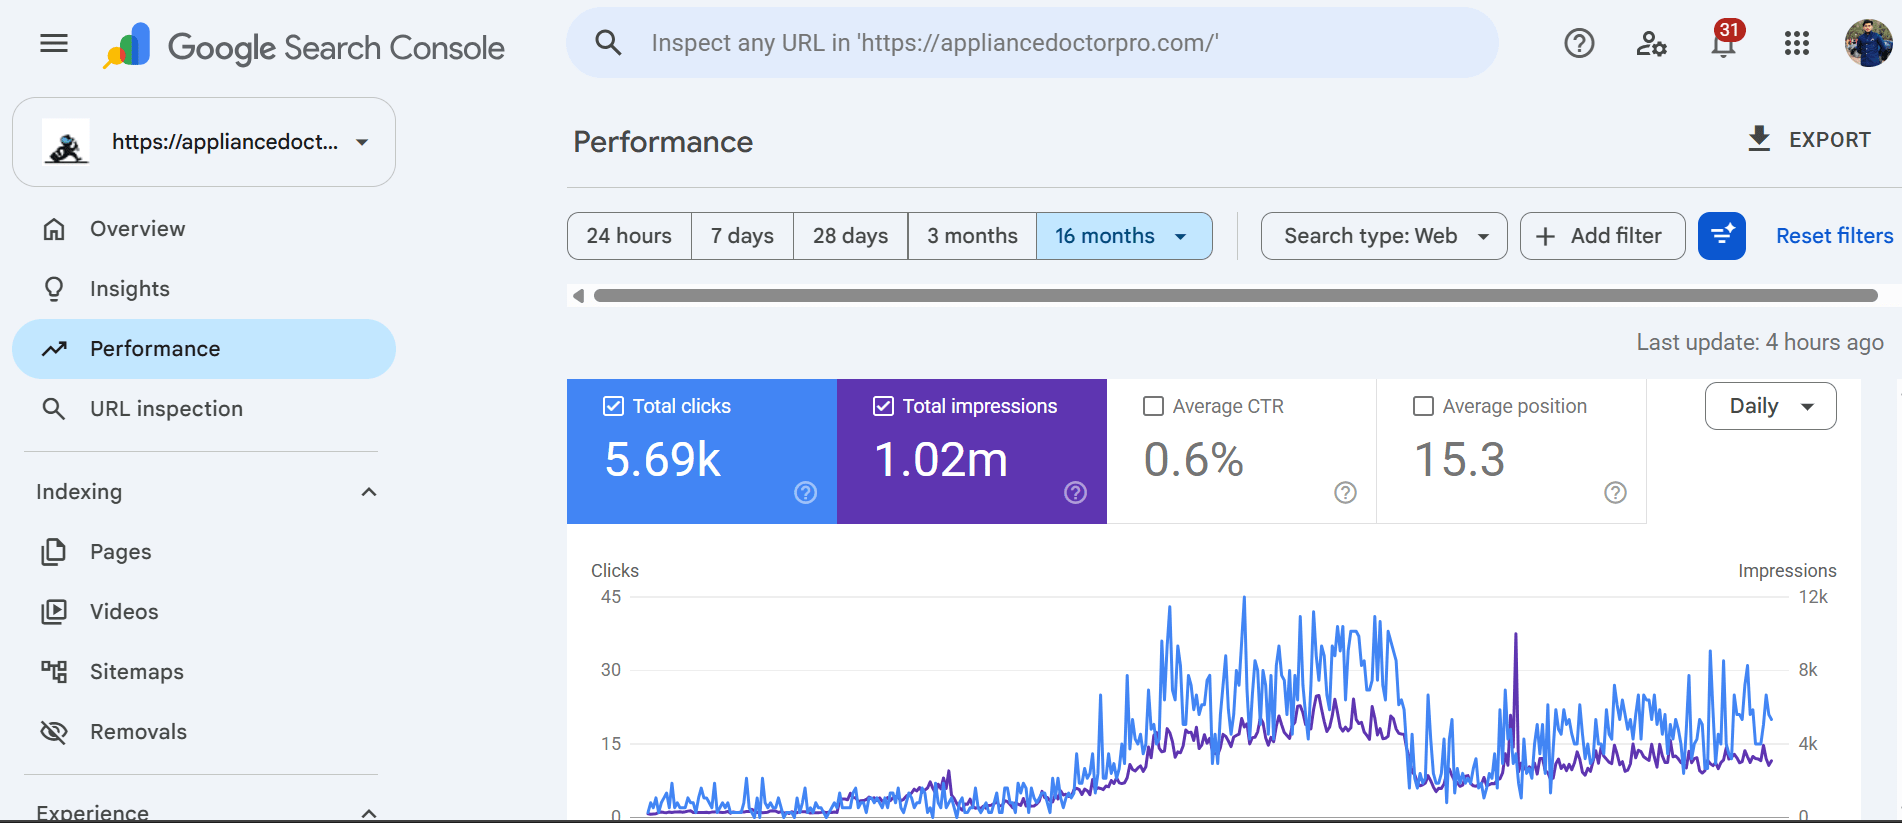The width and height of the screenshot is (1902, 823).
Task: Open the Pages indexing report
Action: tap(204, 552)
